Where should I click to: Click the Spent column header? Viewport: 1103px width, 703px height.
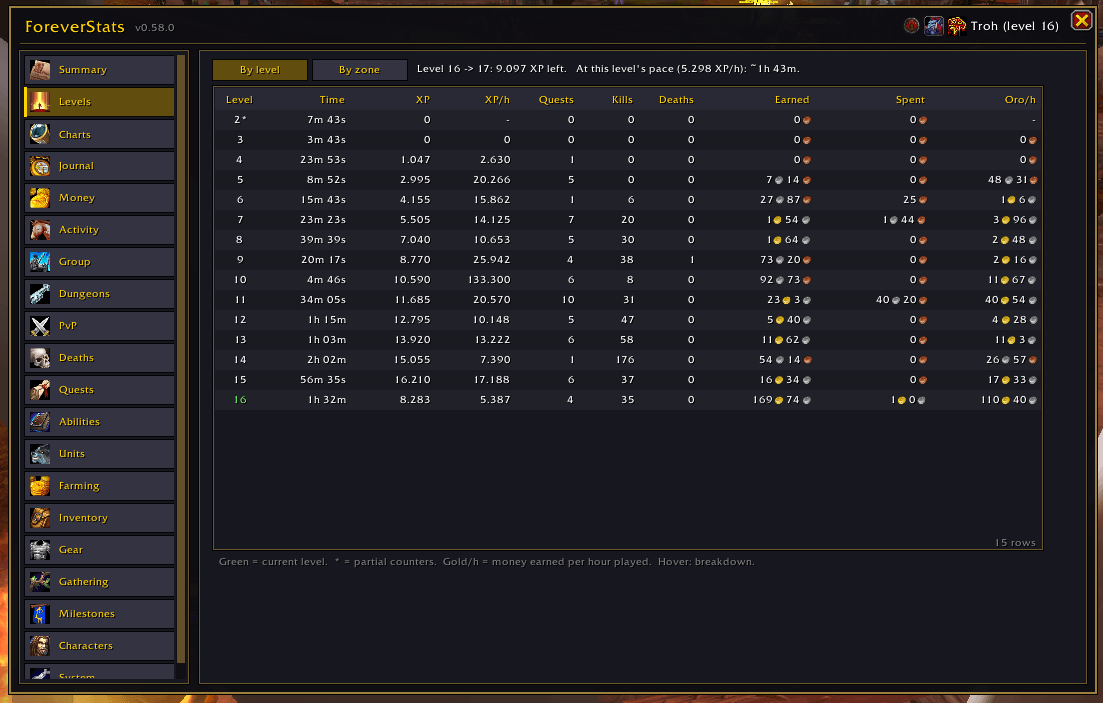(910, 100)
